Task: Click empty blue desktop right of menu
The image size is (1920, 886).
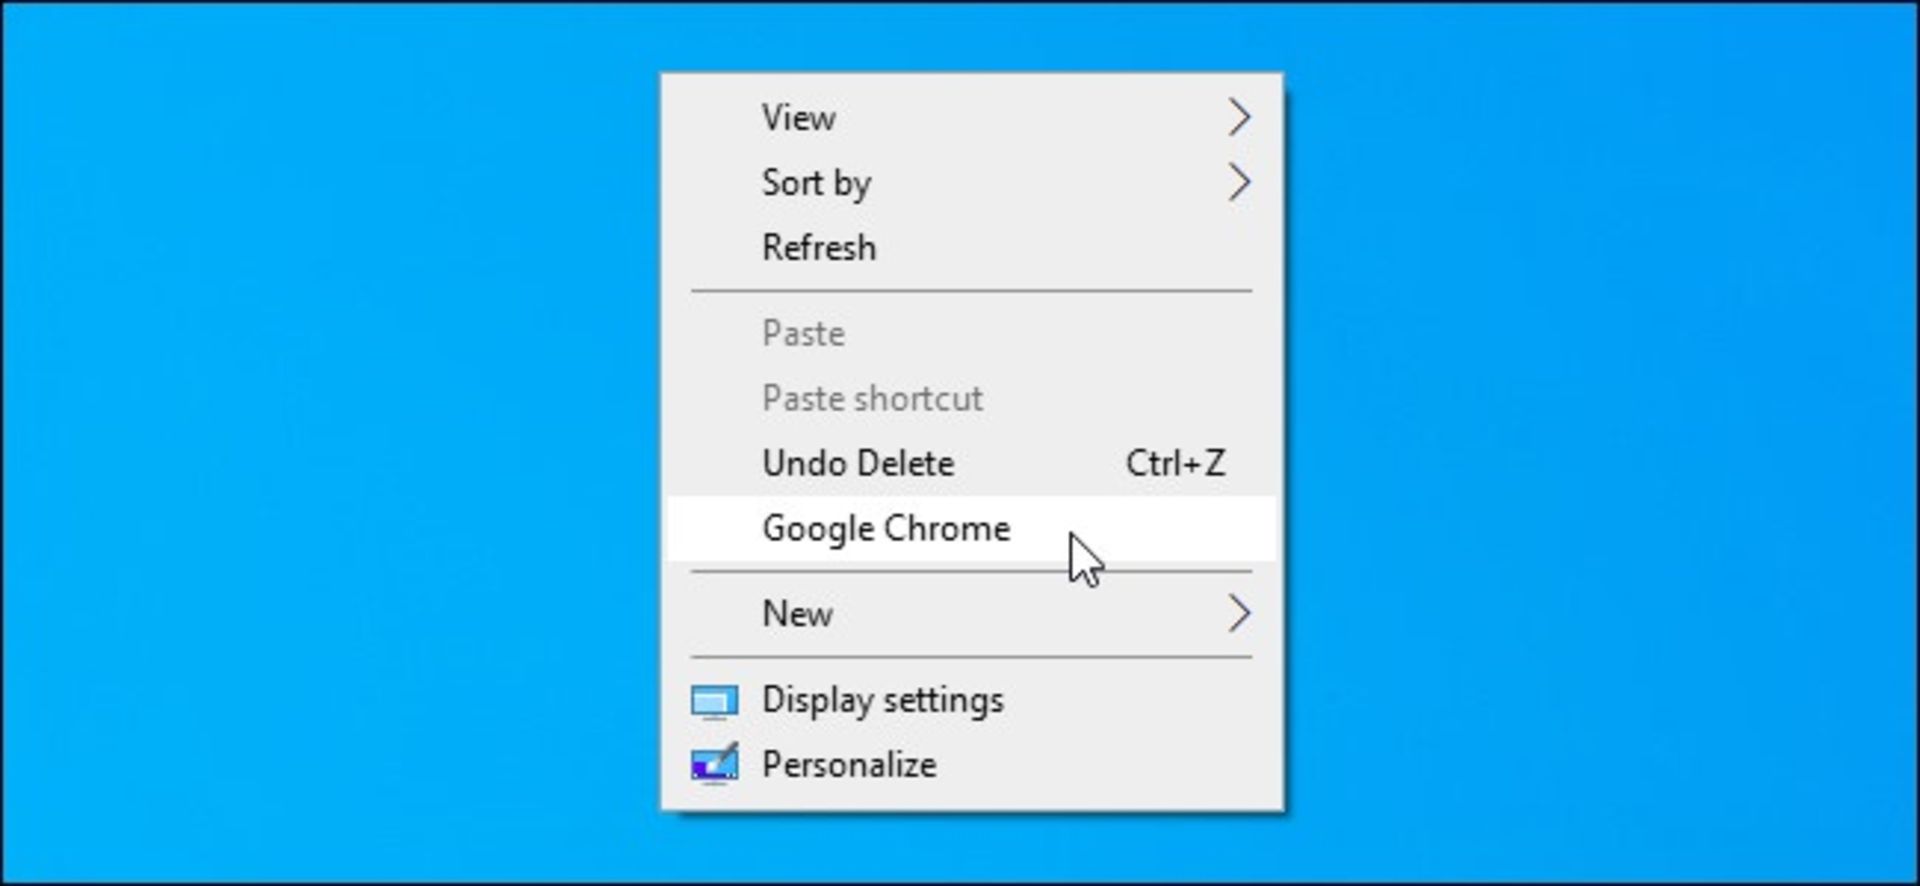Action: 1600,443
